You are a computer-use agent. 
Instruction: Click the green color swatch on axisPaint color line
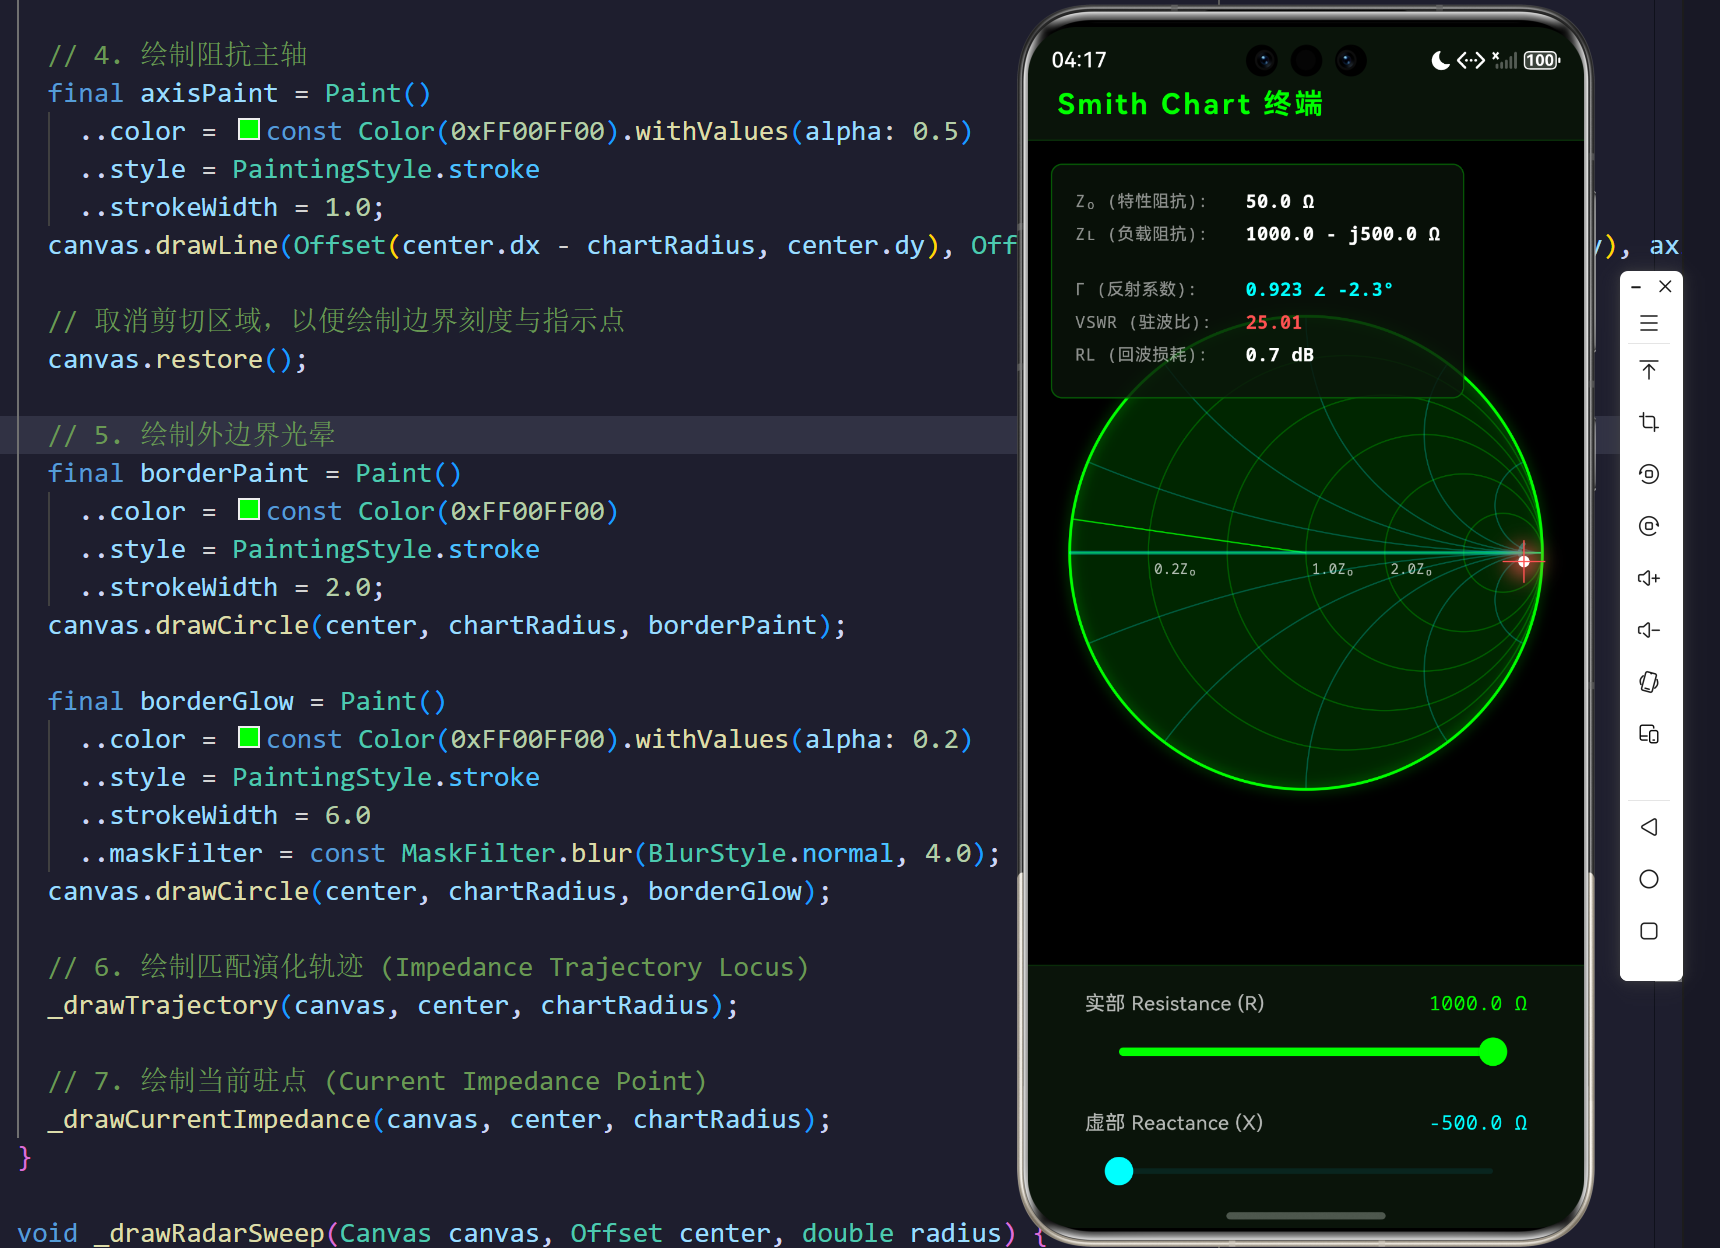click(x=249, y=129)
